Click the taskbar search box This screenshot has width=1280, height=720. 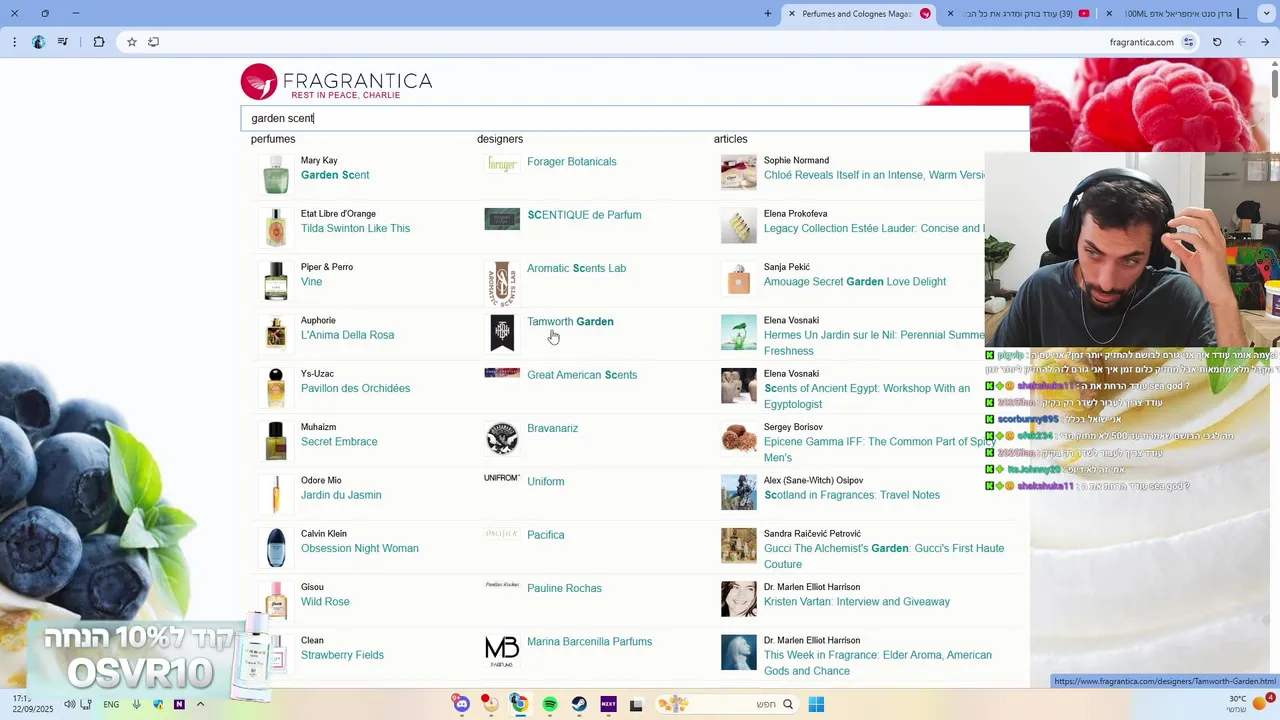click(x=727, y=704)
